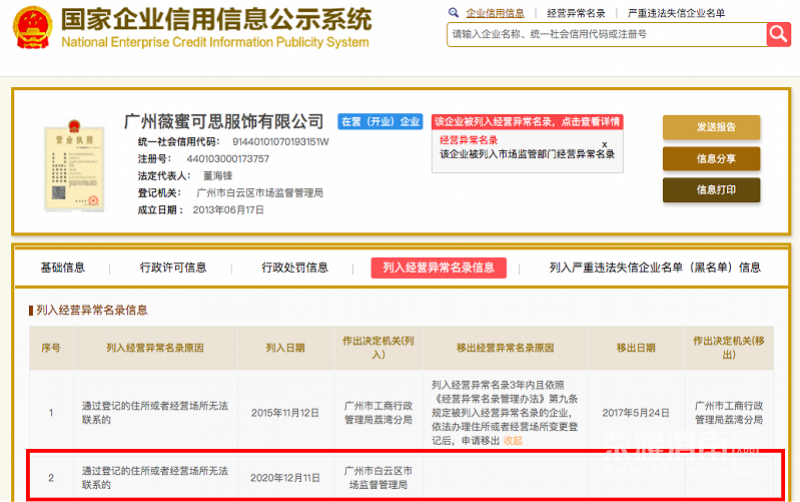Click the 列入经营异常名录原因 column header
Viewport: 800px width, 502px height.
155,348
